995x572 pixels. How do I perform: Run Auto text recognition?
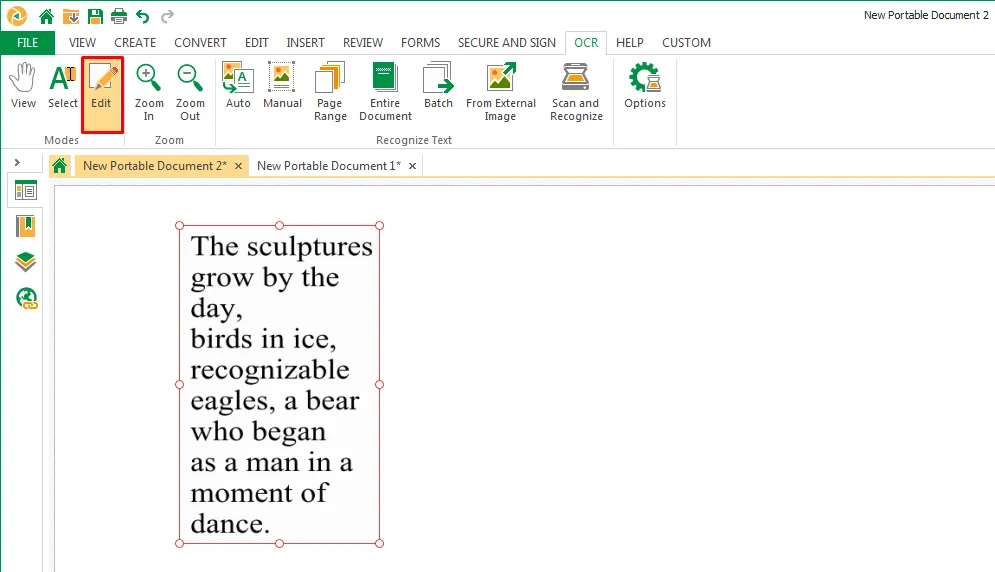[238, 86]
